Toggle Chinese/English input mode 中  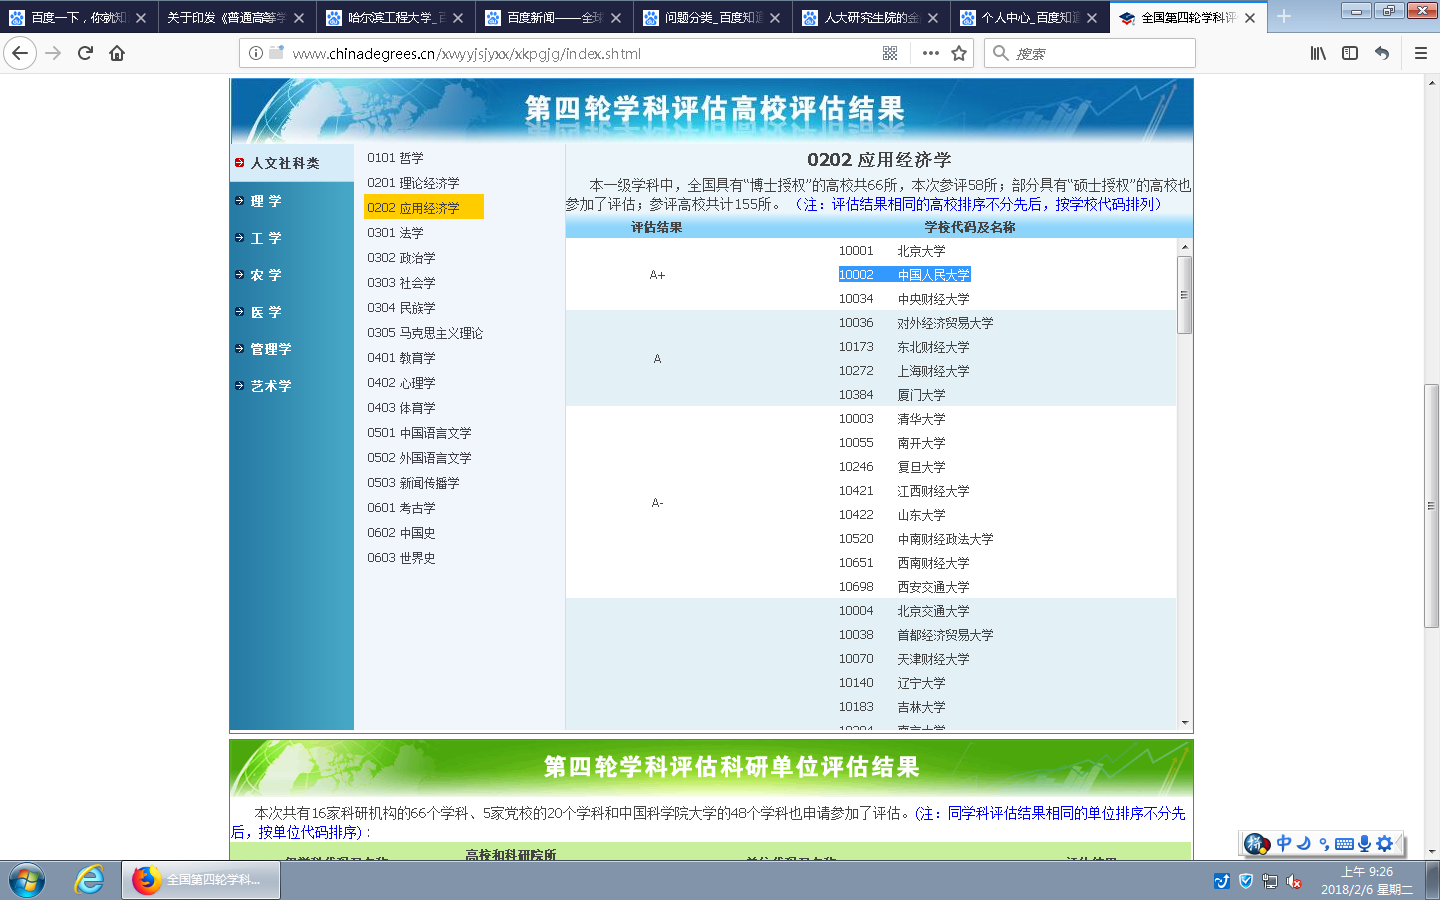(x=1284, y=843)
